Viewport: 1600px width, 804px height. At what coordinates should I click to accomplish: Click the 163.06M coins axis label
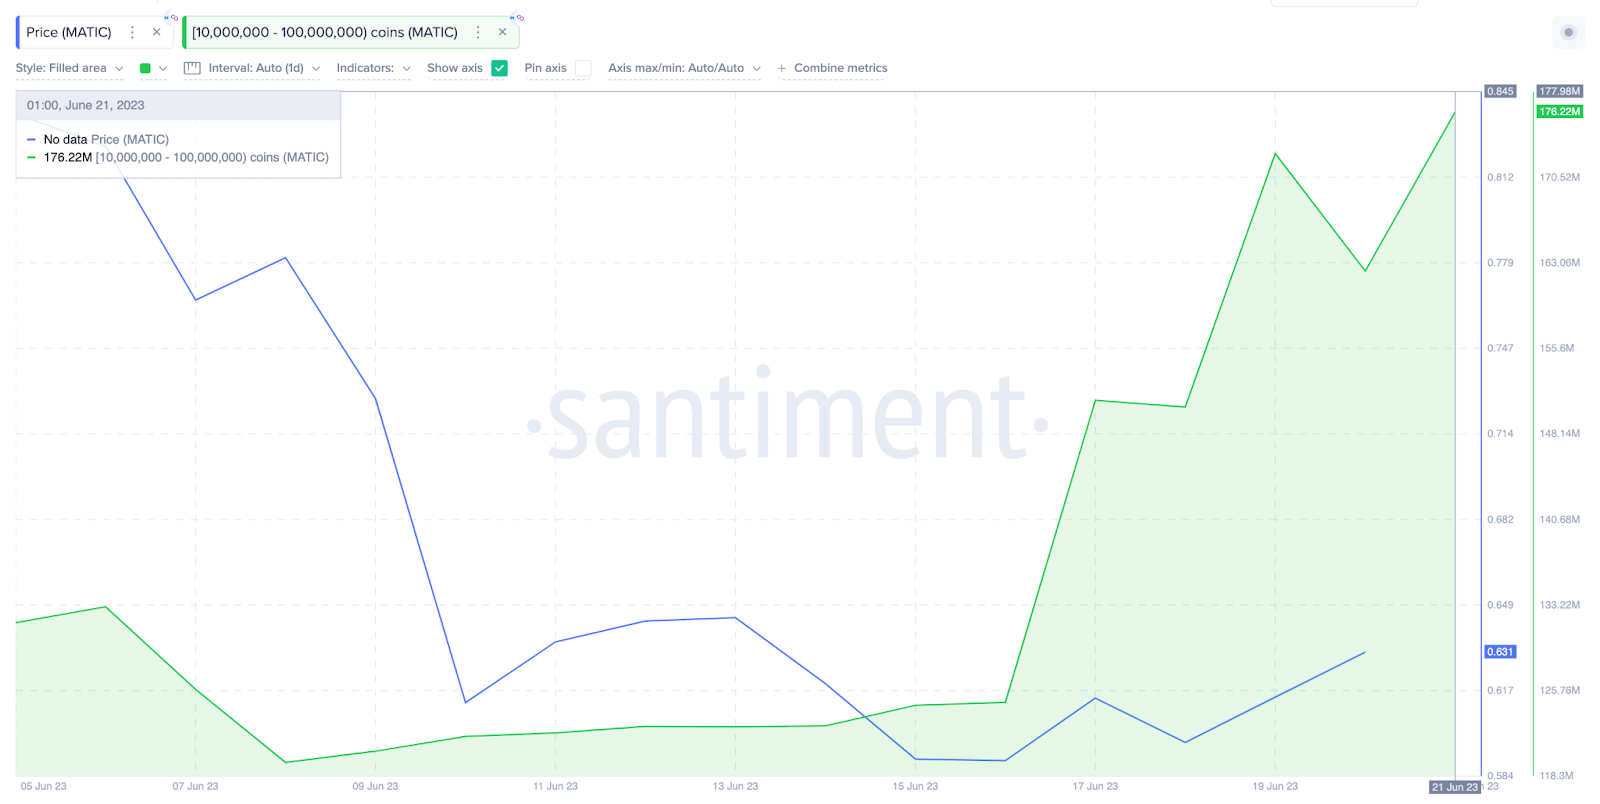point(1560,263)
